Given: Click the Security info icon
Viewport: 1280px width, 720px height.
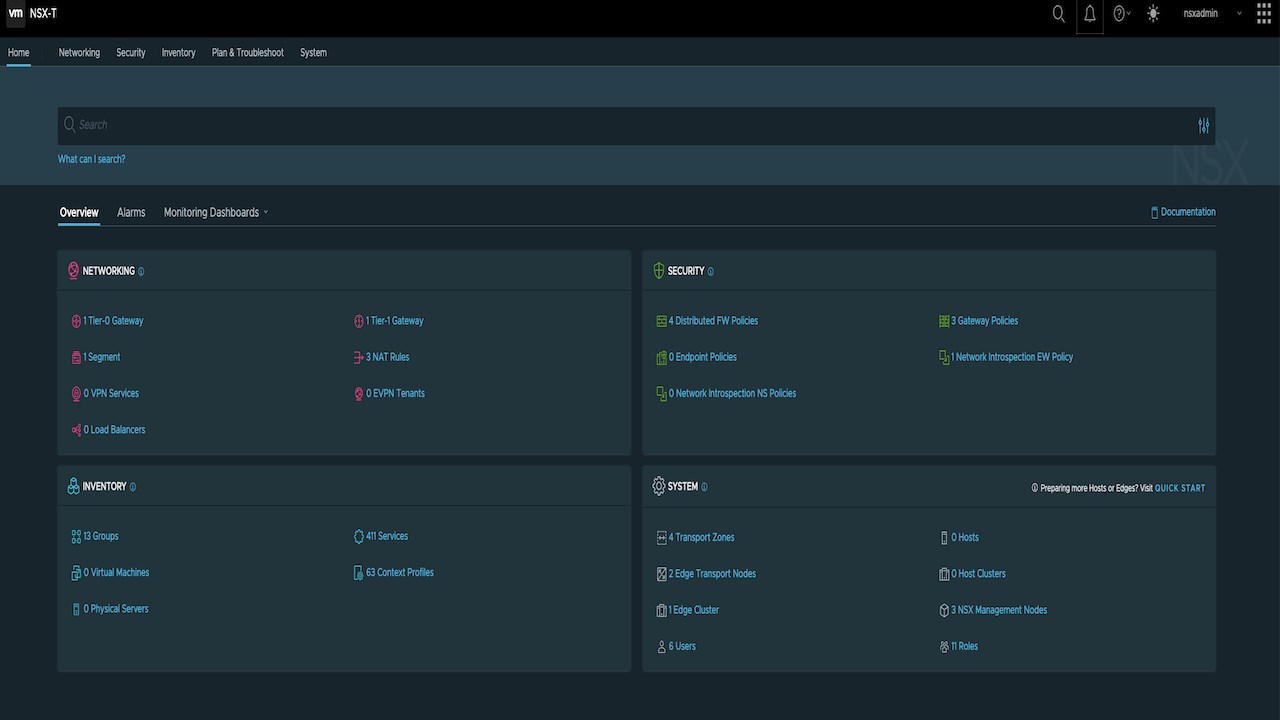Looking at the screenshot, I should tap(710, 271).
